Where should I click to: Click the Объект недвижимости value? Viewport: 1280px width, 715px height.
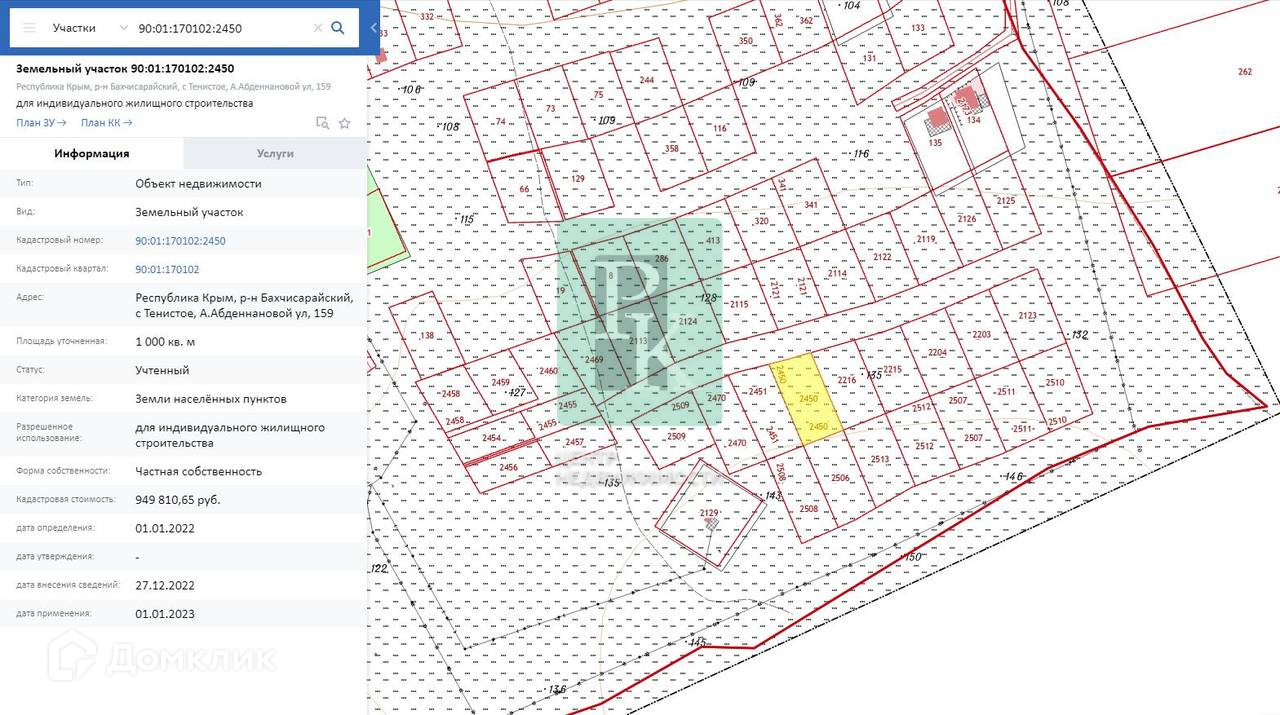(x=199, y=184)
